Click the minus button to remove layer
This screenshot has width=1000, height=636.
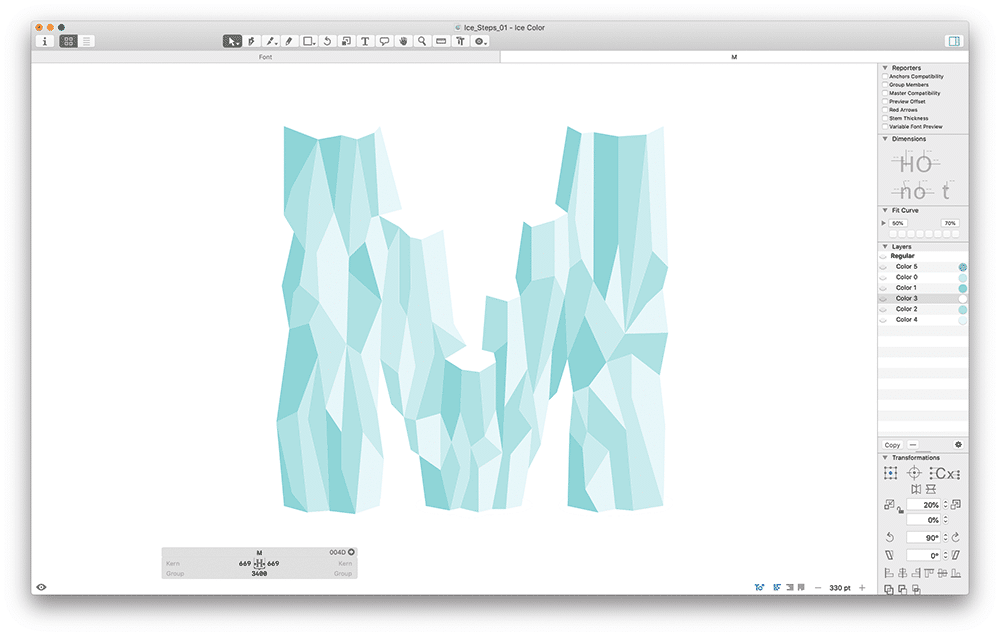[913, 445]
